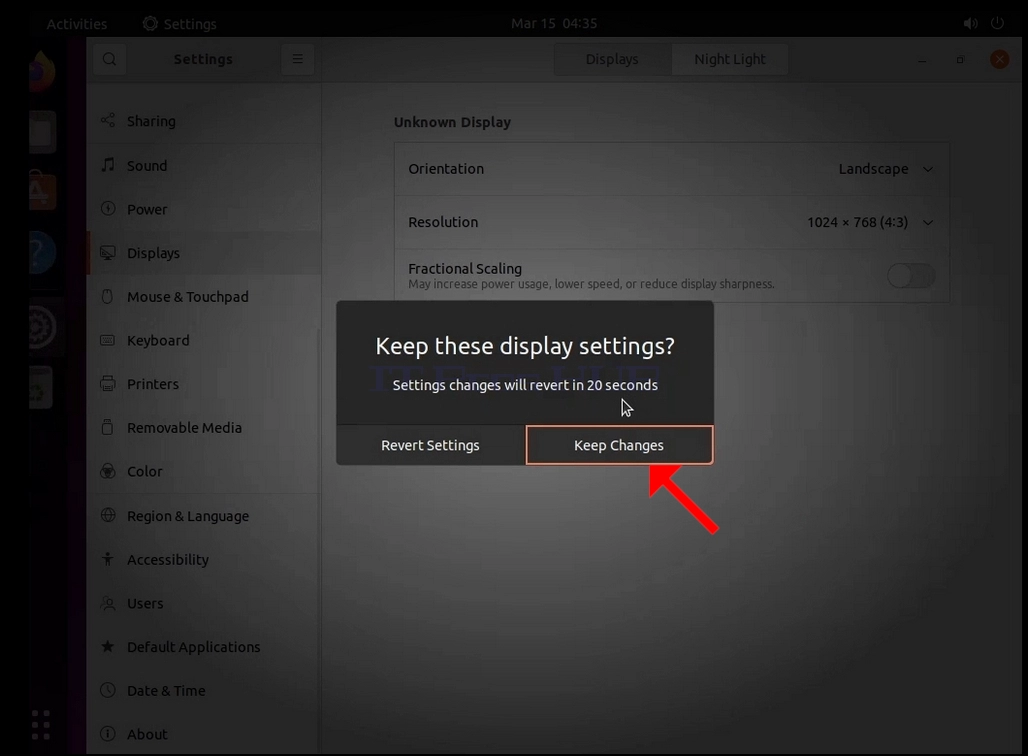This screenshot has width=1028, height=756.
Task: Open Default Applications settings row
Action: [x=203, y=647]
